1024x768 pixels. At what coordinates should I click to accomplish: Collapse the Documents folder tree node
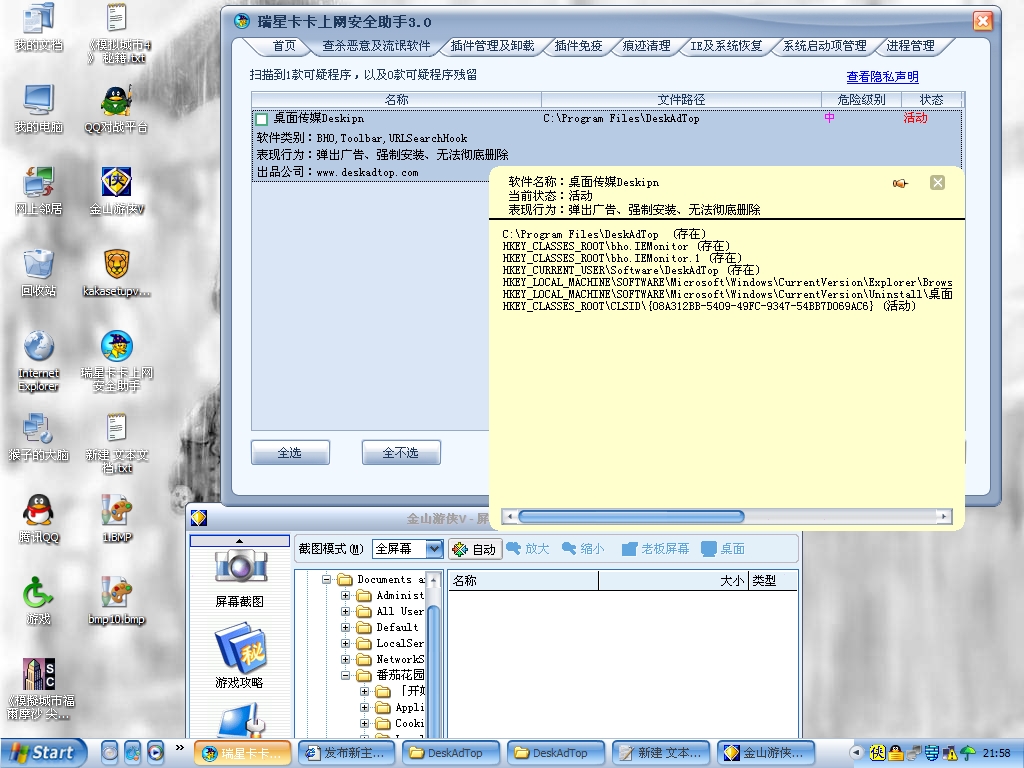pyautogui.click(x=327, y=579)
